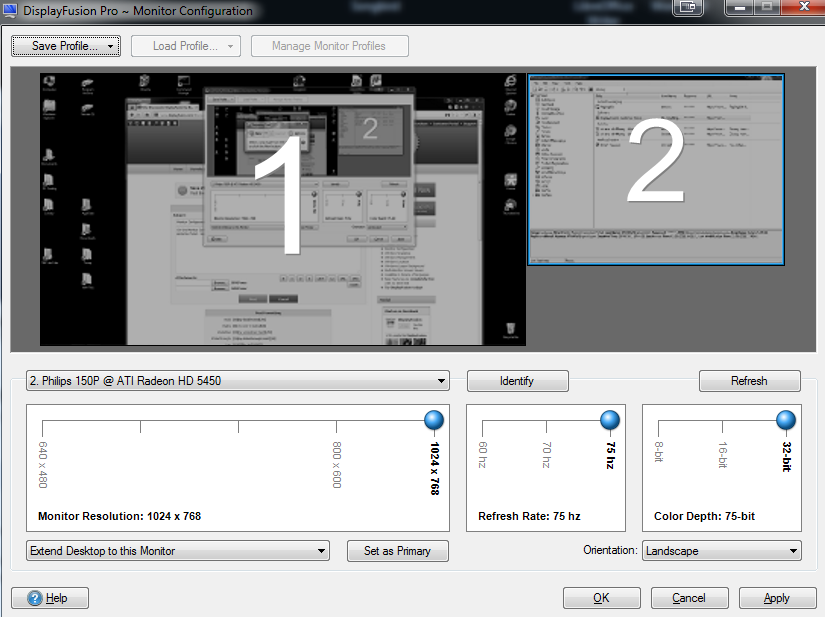Click the 640 x 480 resolution label
This screenshot has height=617, width=825.
(43, 465)
